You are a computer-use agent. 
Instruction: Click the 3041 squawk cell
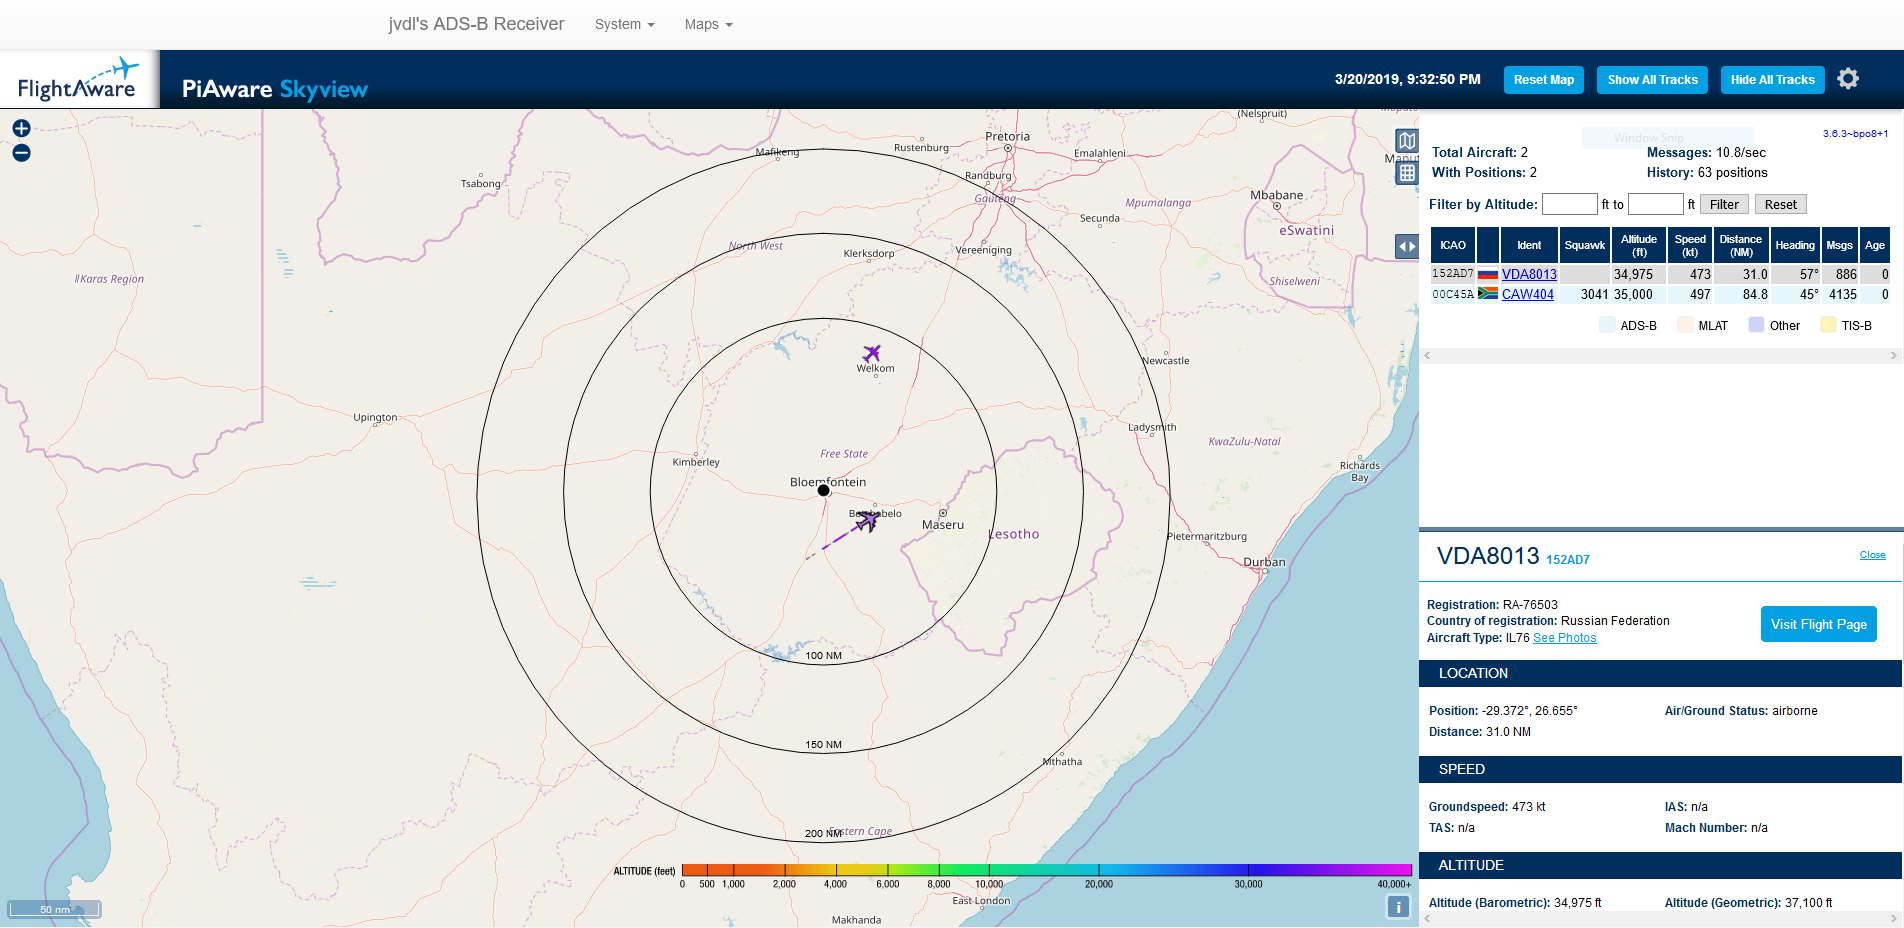pos(1585,294)
